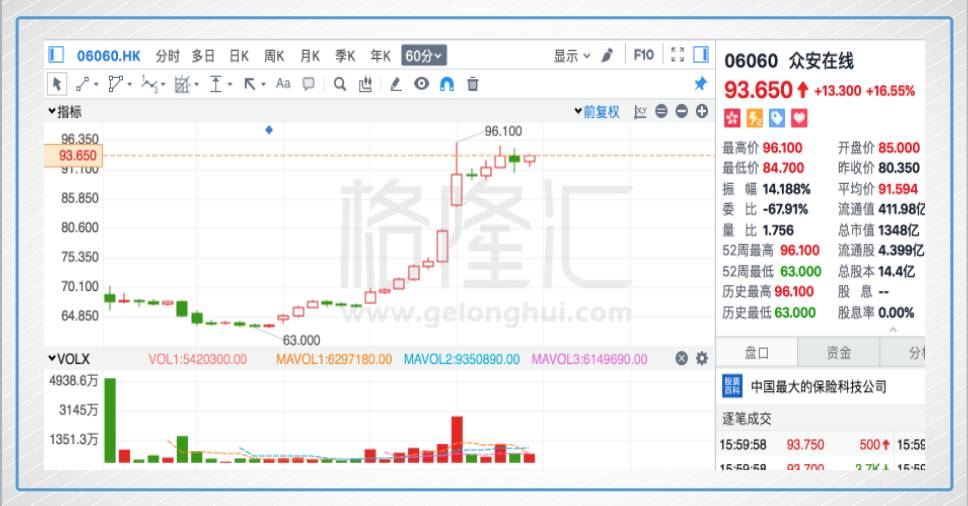Viewport: 968px width, 506px height.
Task: Click the bar chart measure icon
Action: coord(365,84)
